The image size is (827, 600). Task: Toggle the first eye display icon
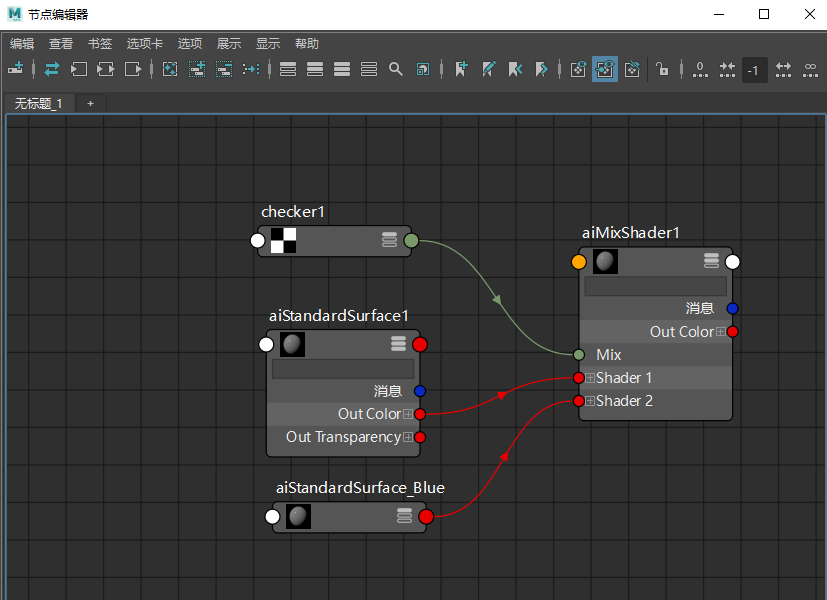pyautogui.click(x=578, y=69)
